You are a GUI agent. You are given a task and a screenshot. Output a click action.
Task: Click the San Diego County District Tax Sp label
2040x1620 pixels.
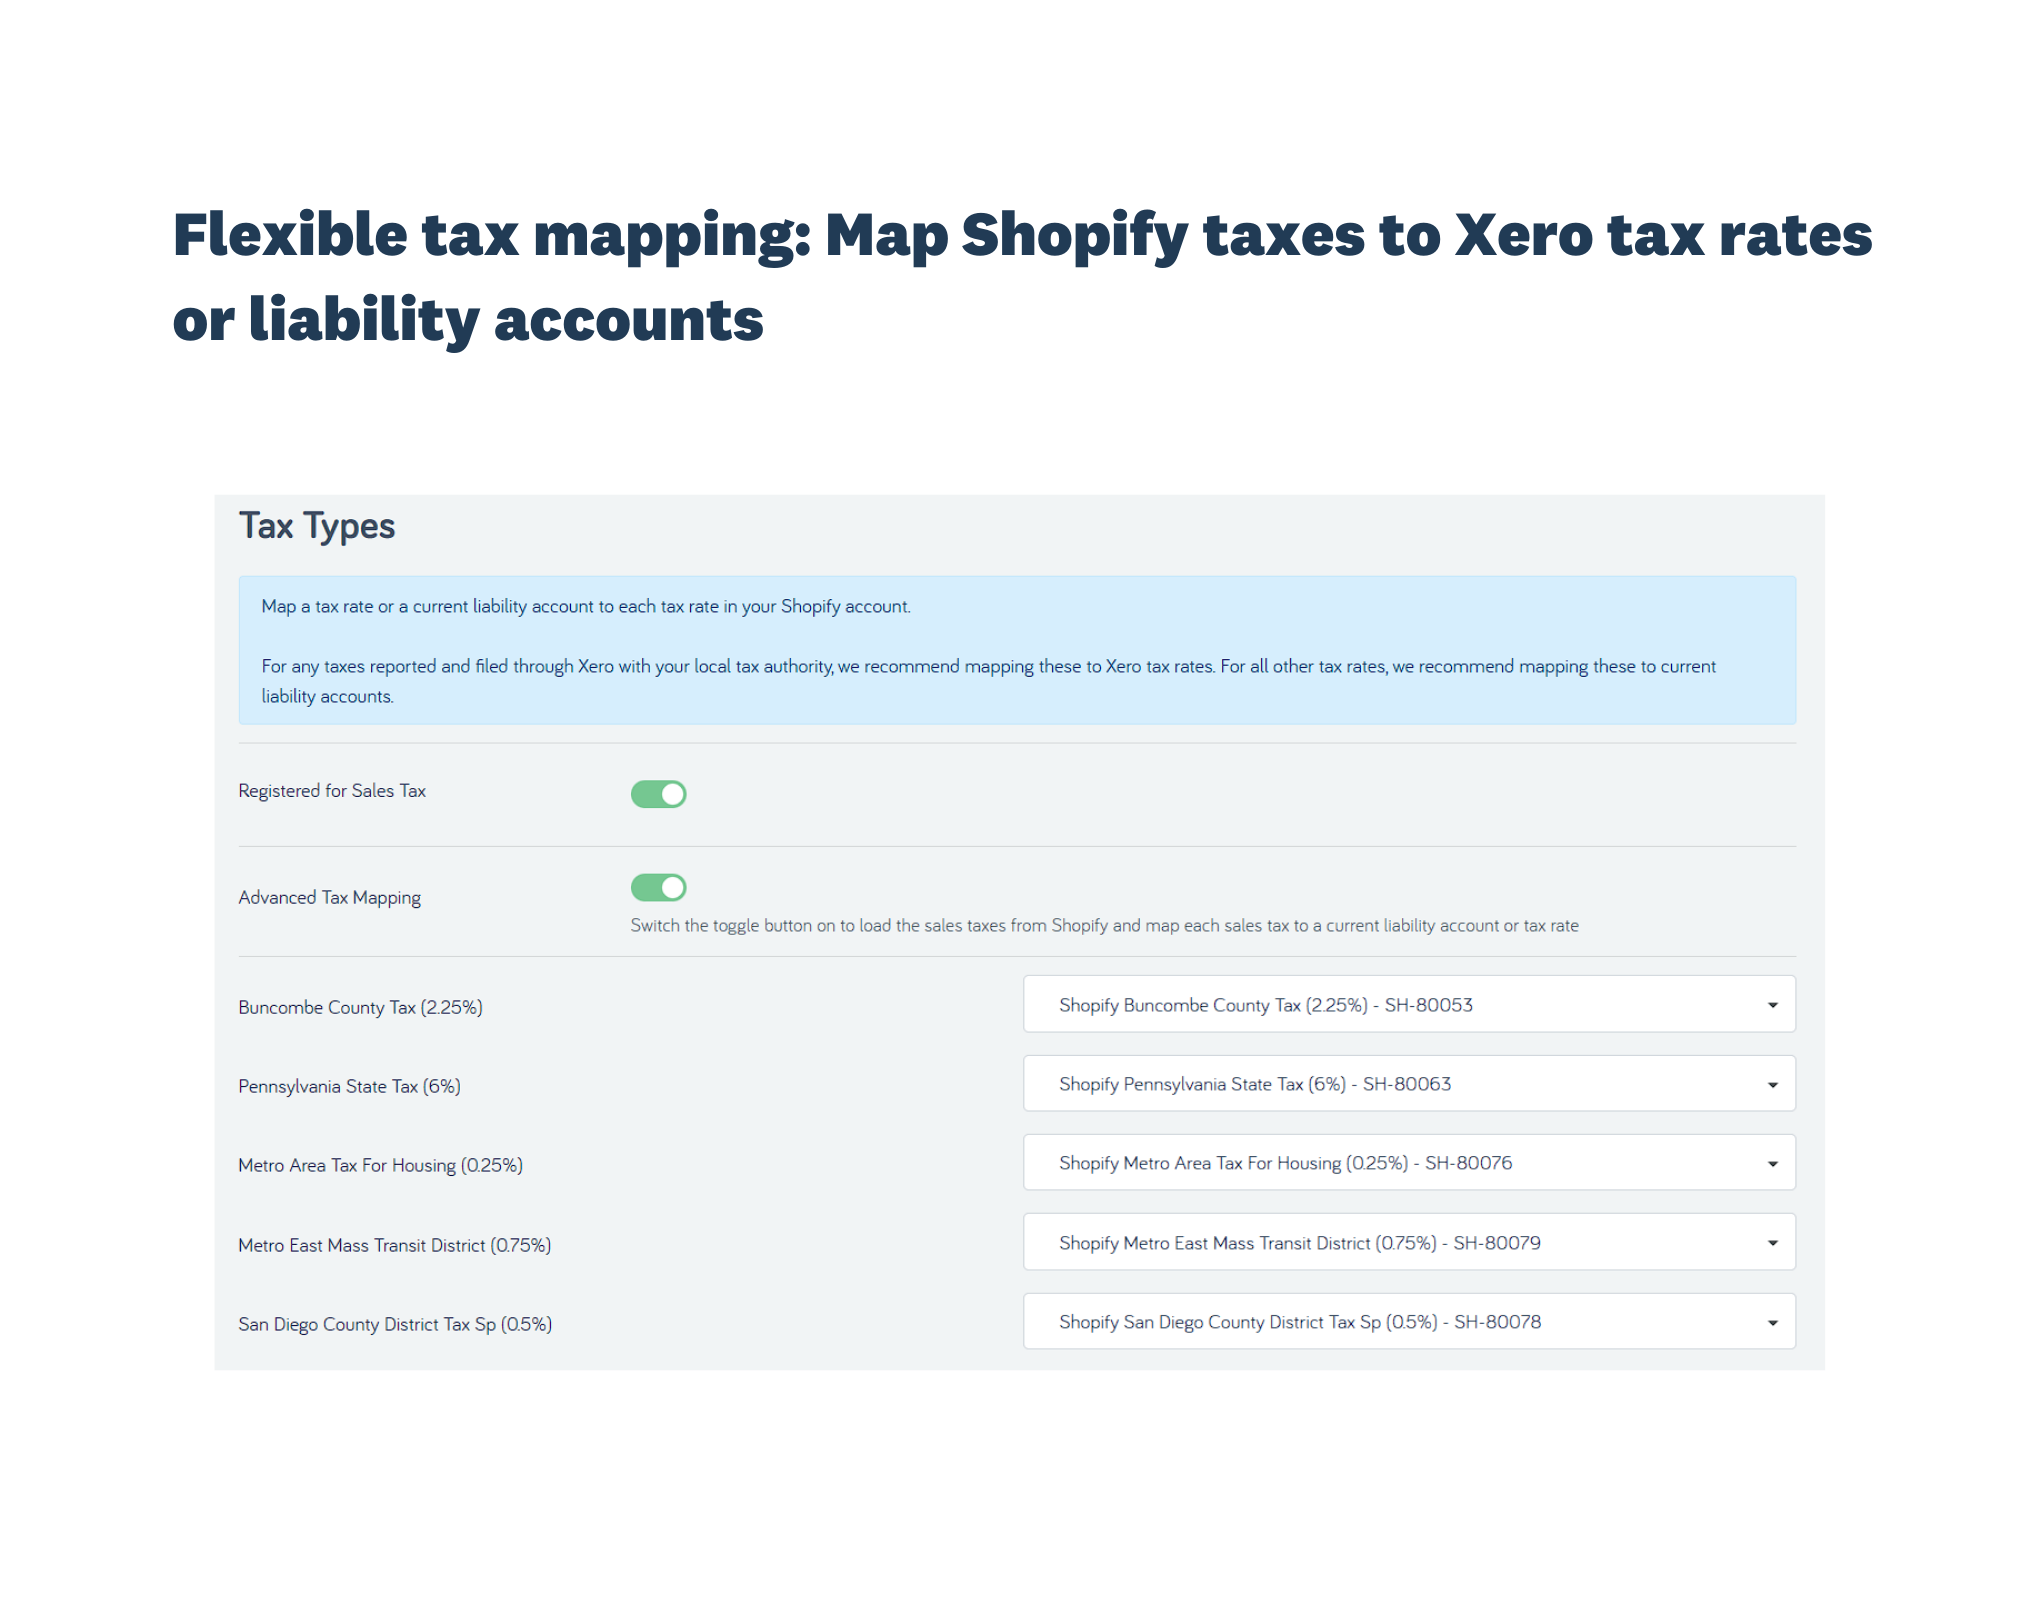tap(394, 1323)
